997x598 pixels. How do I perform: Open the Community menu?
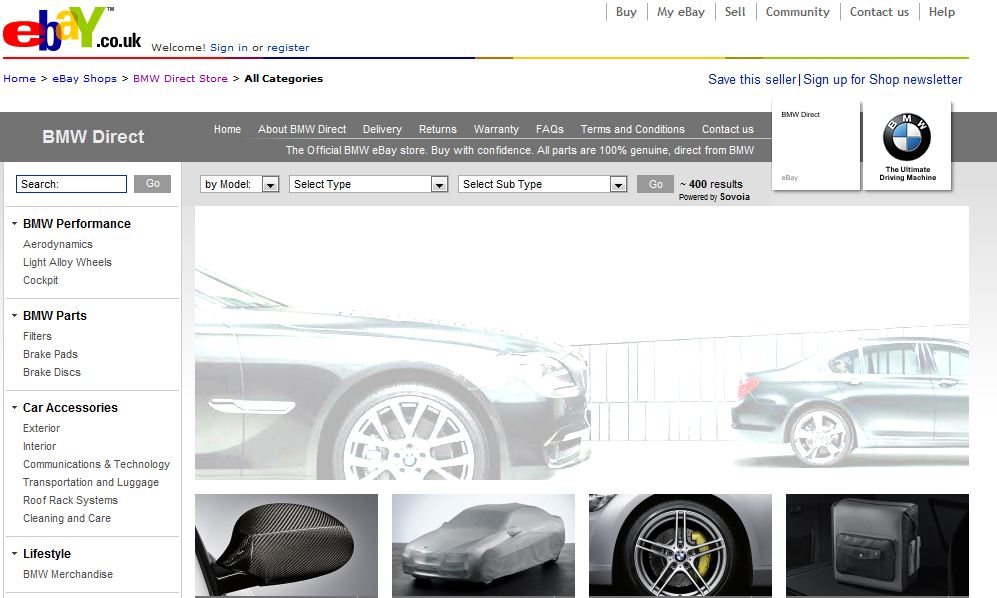797,11
